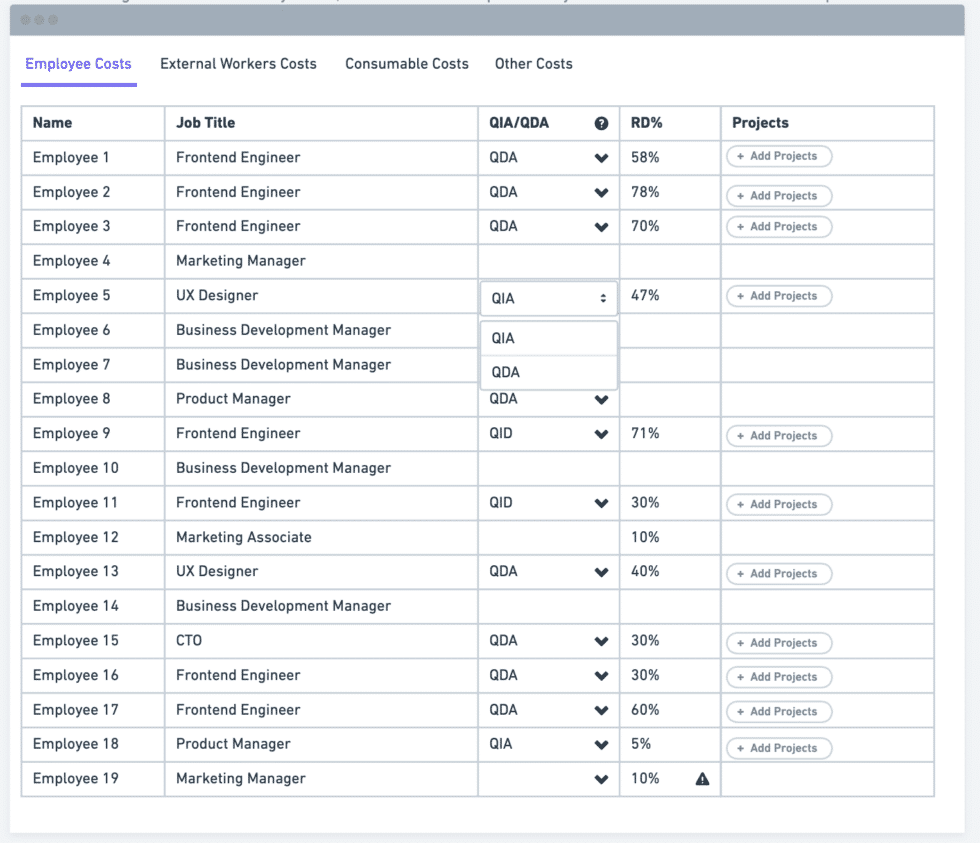Click the 60% RD value for Employee 17
Image resolution: width=980 pixels, height=843 pixels.
point(645,710)
